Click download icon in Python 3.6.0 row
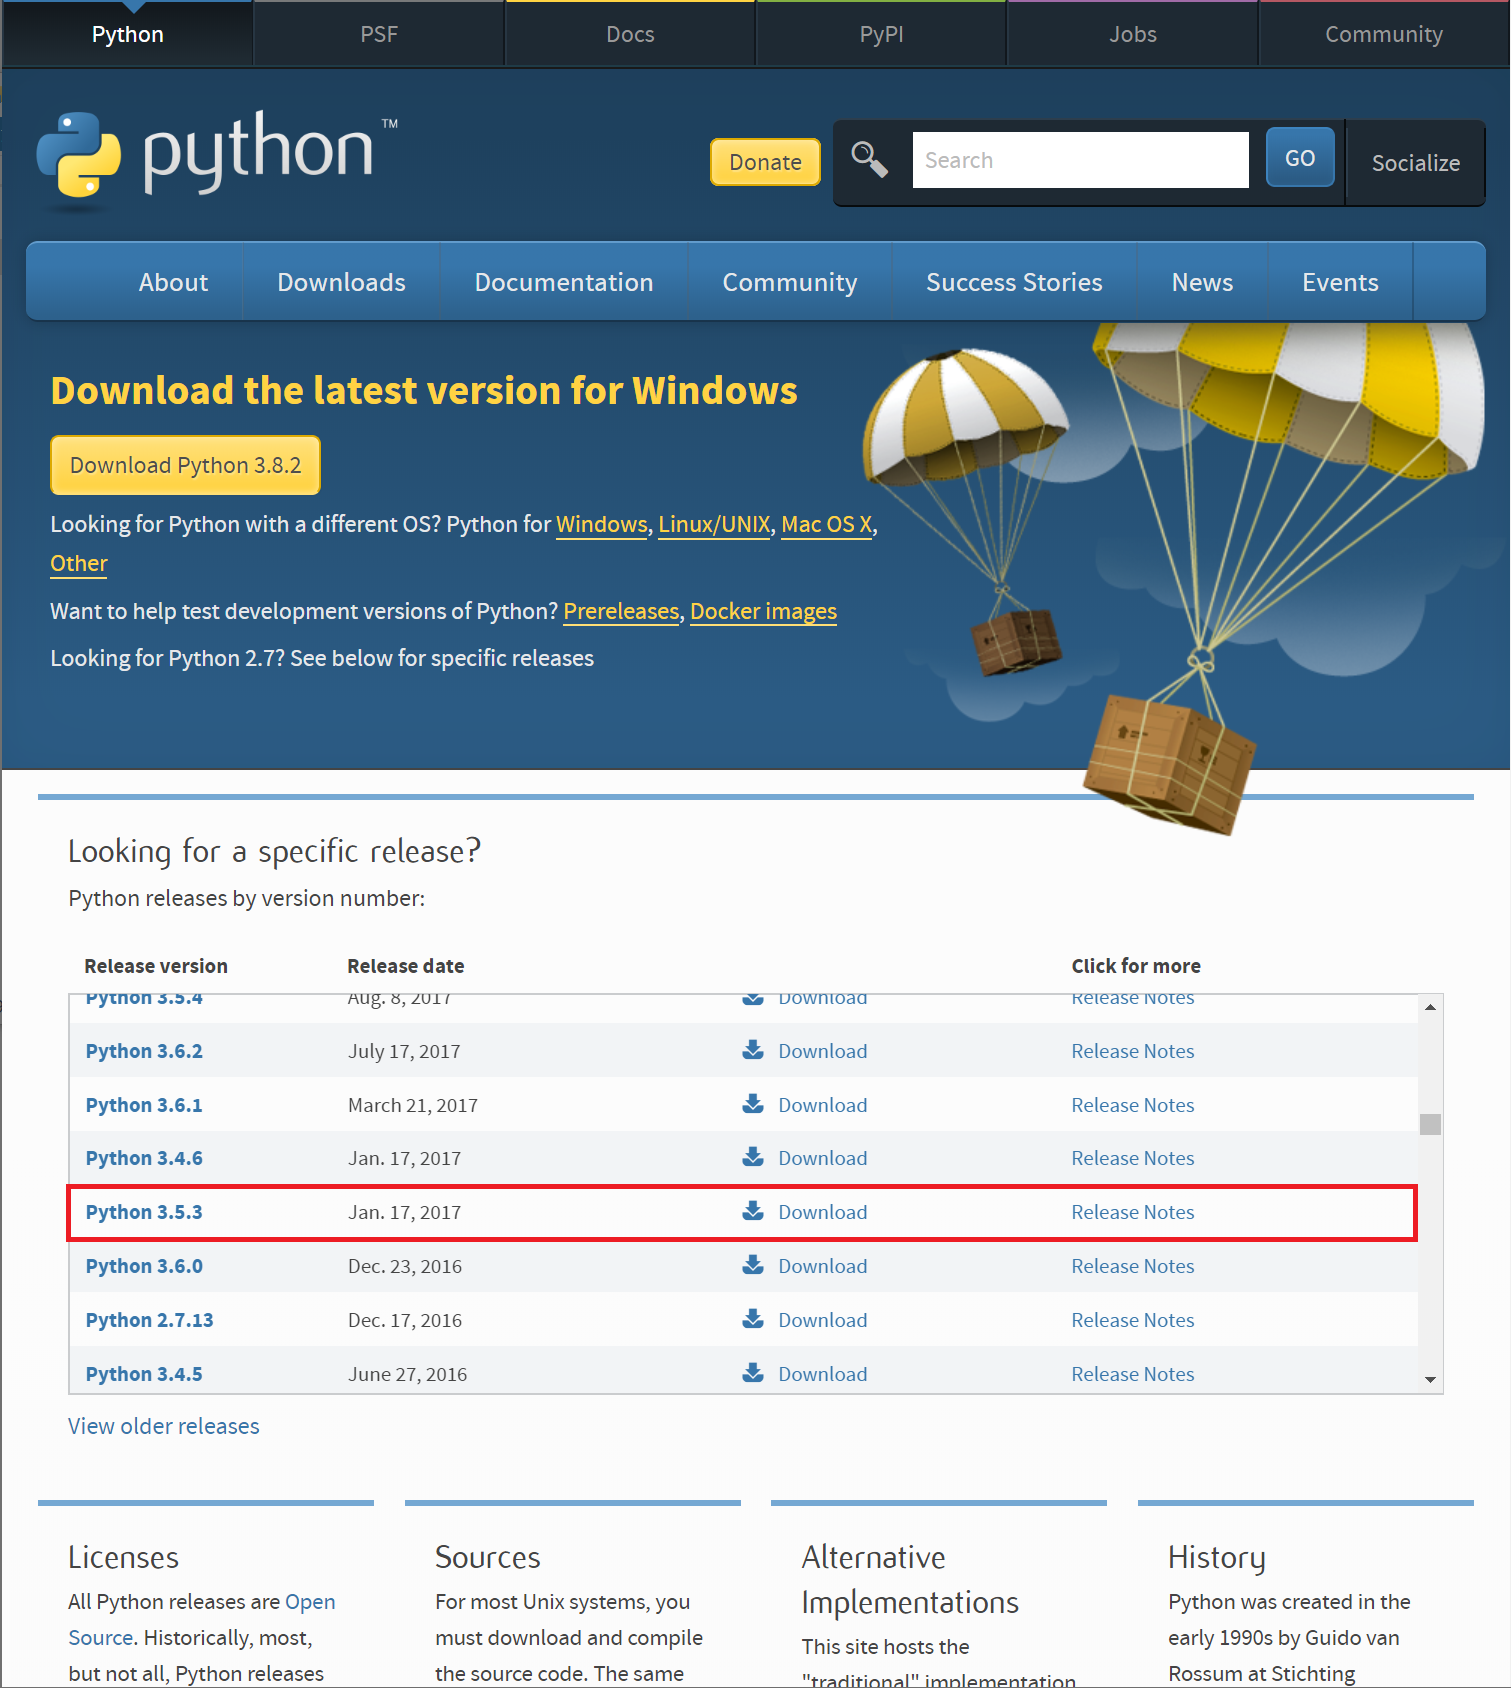 coord(753,1265)
